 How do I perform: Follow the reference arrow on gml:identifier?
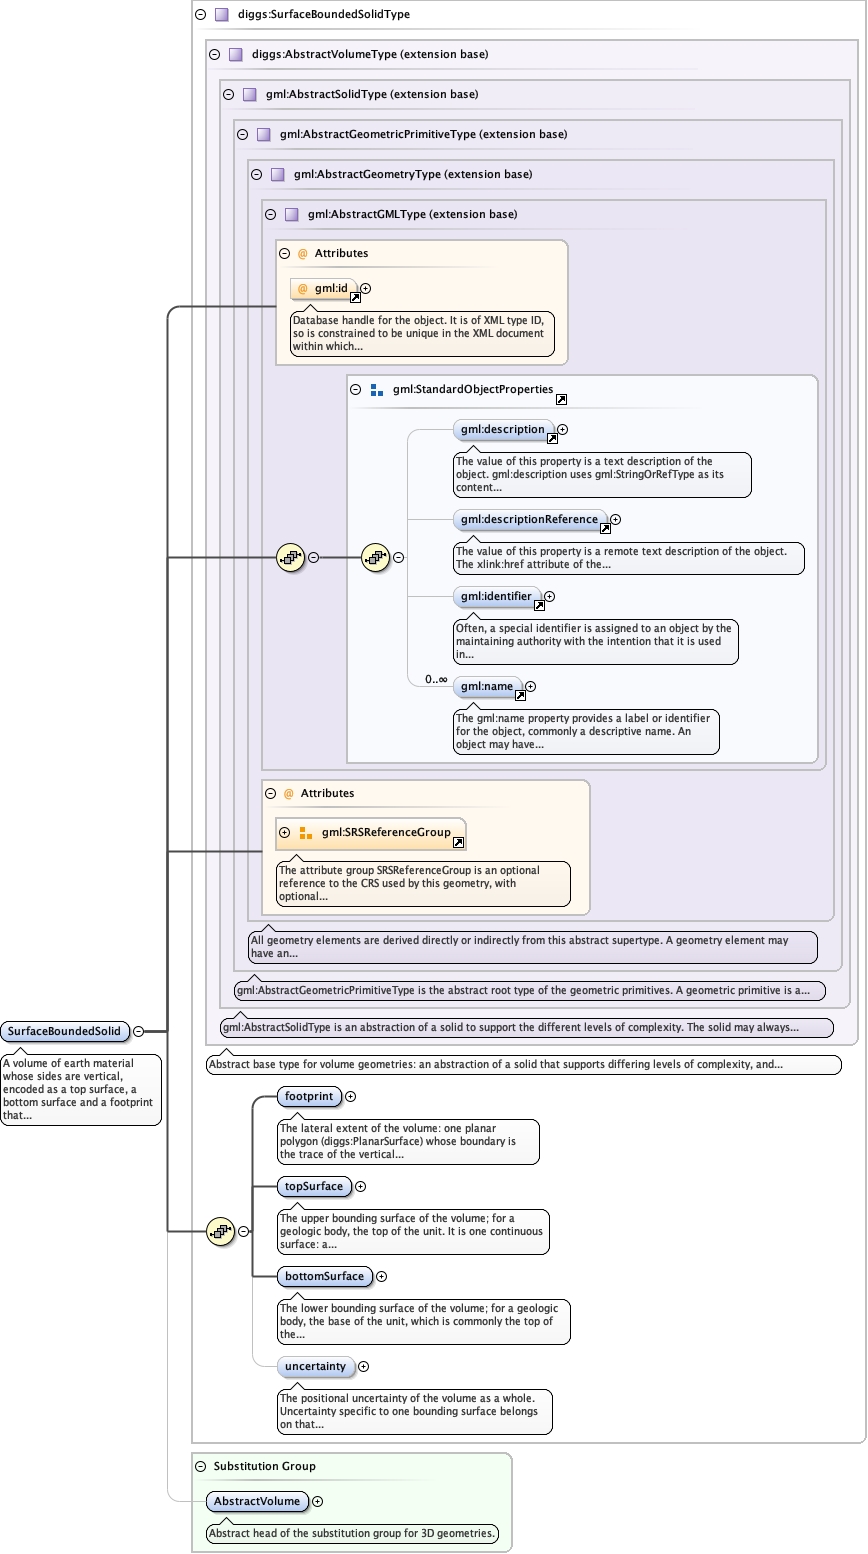(539, 605)
